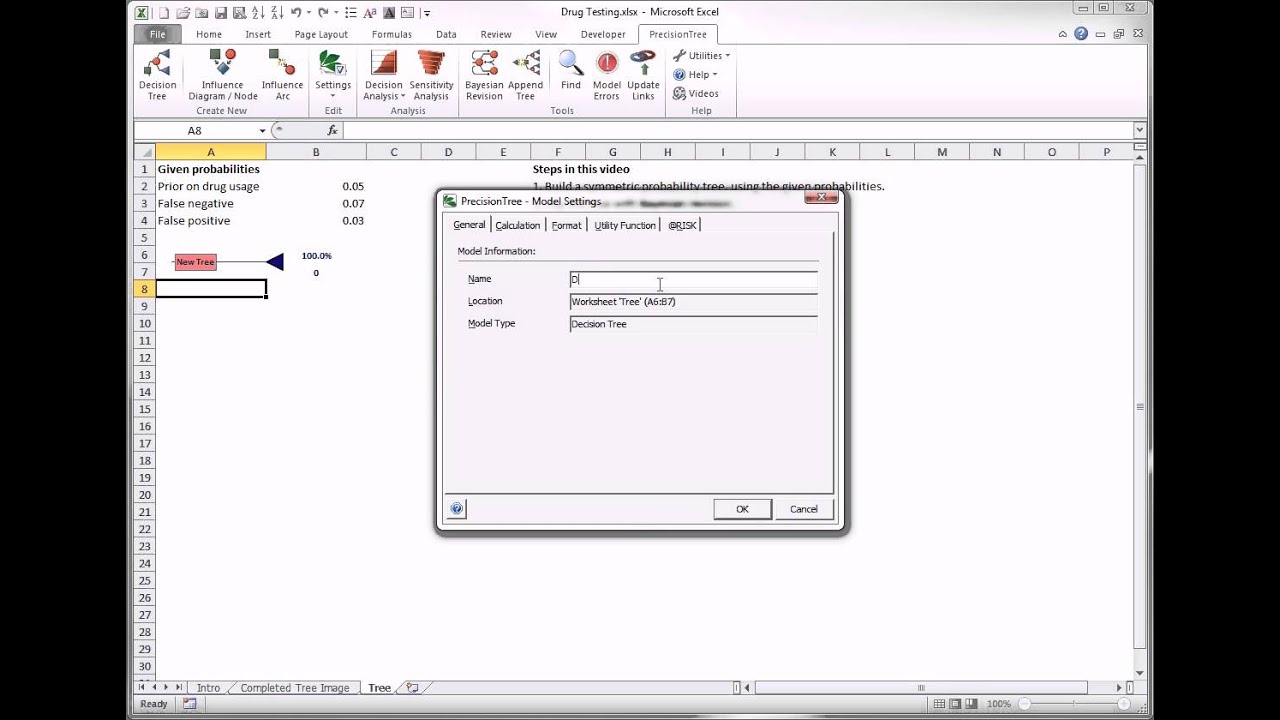Click the Name Box showing A8

tap(195, 131)
